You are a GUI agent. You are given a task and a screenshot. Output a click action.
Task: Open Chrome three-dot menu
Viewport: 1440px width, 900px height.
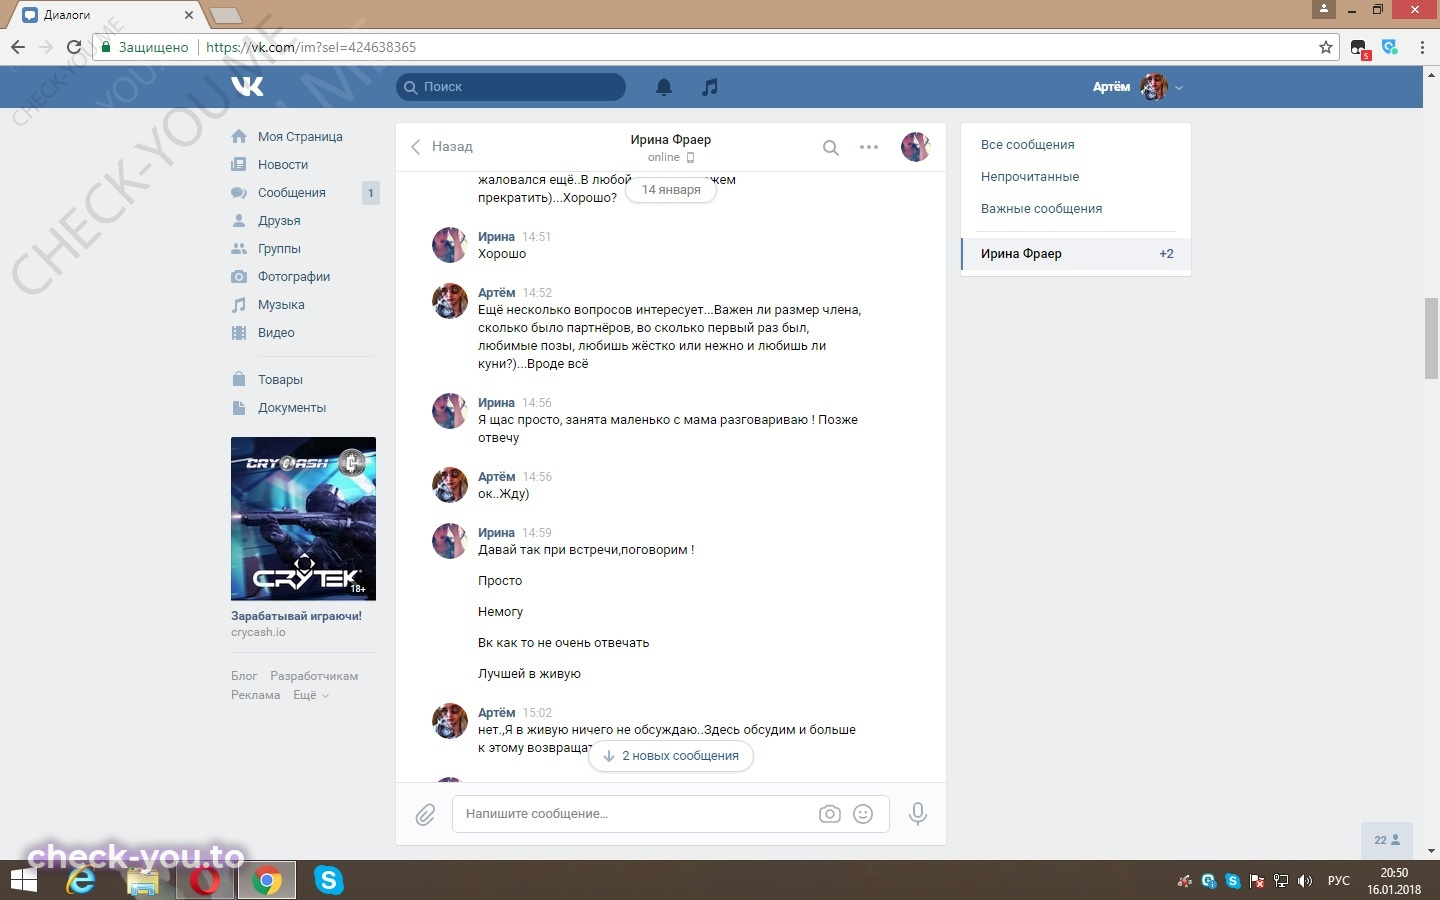(x=1422, y=47)
